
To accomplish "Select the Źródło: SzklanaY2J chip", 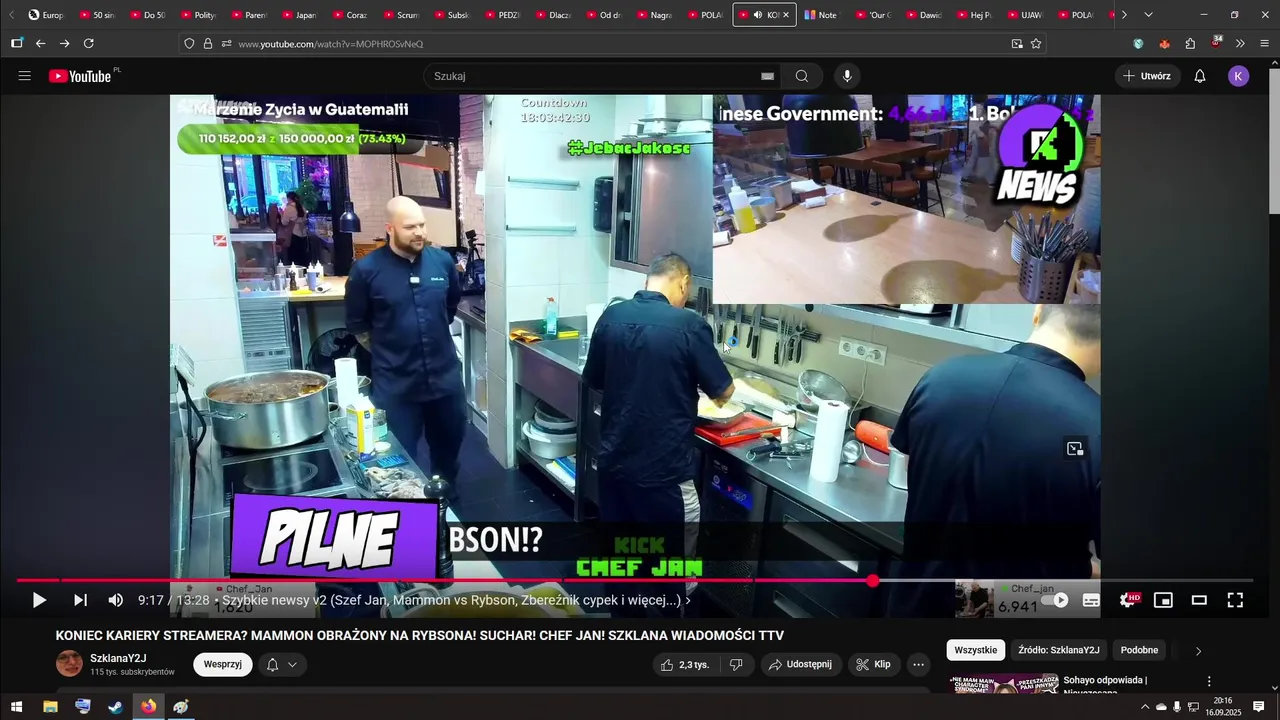I will [x=1058, y=650].
